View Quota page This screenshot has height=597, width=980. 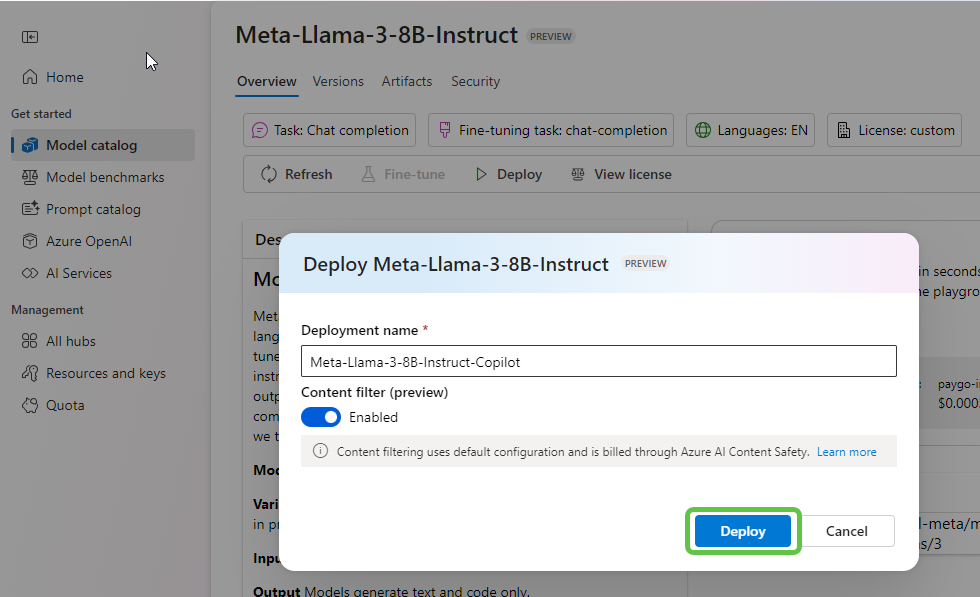point(65,405)
